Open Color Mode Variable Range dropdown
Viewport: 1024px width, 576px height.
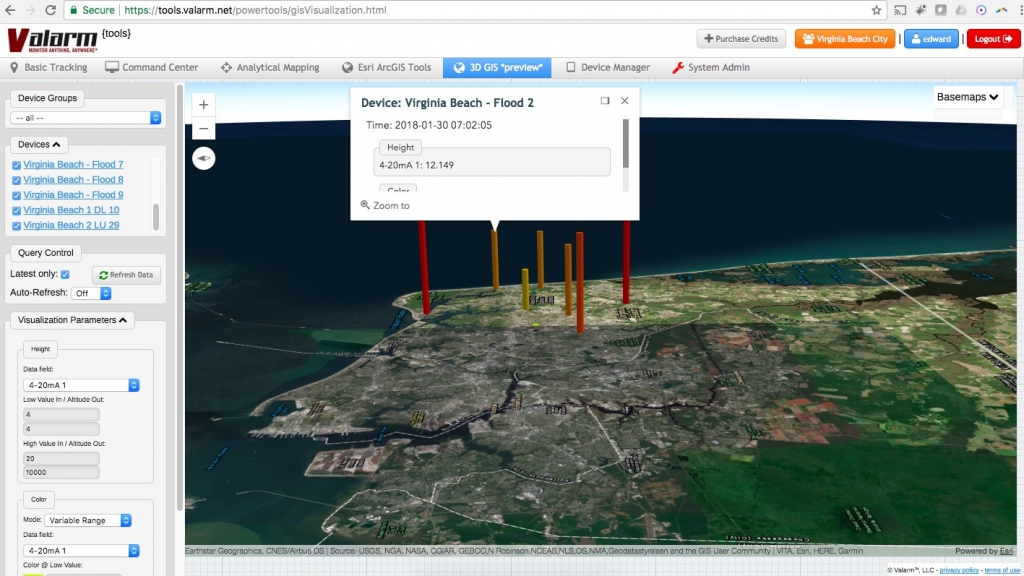88,520
